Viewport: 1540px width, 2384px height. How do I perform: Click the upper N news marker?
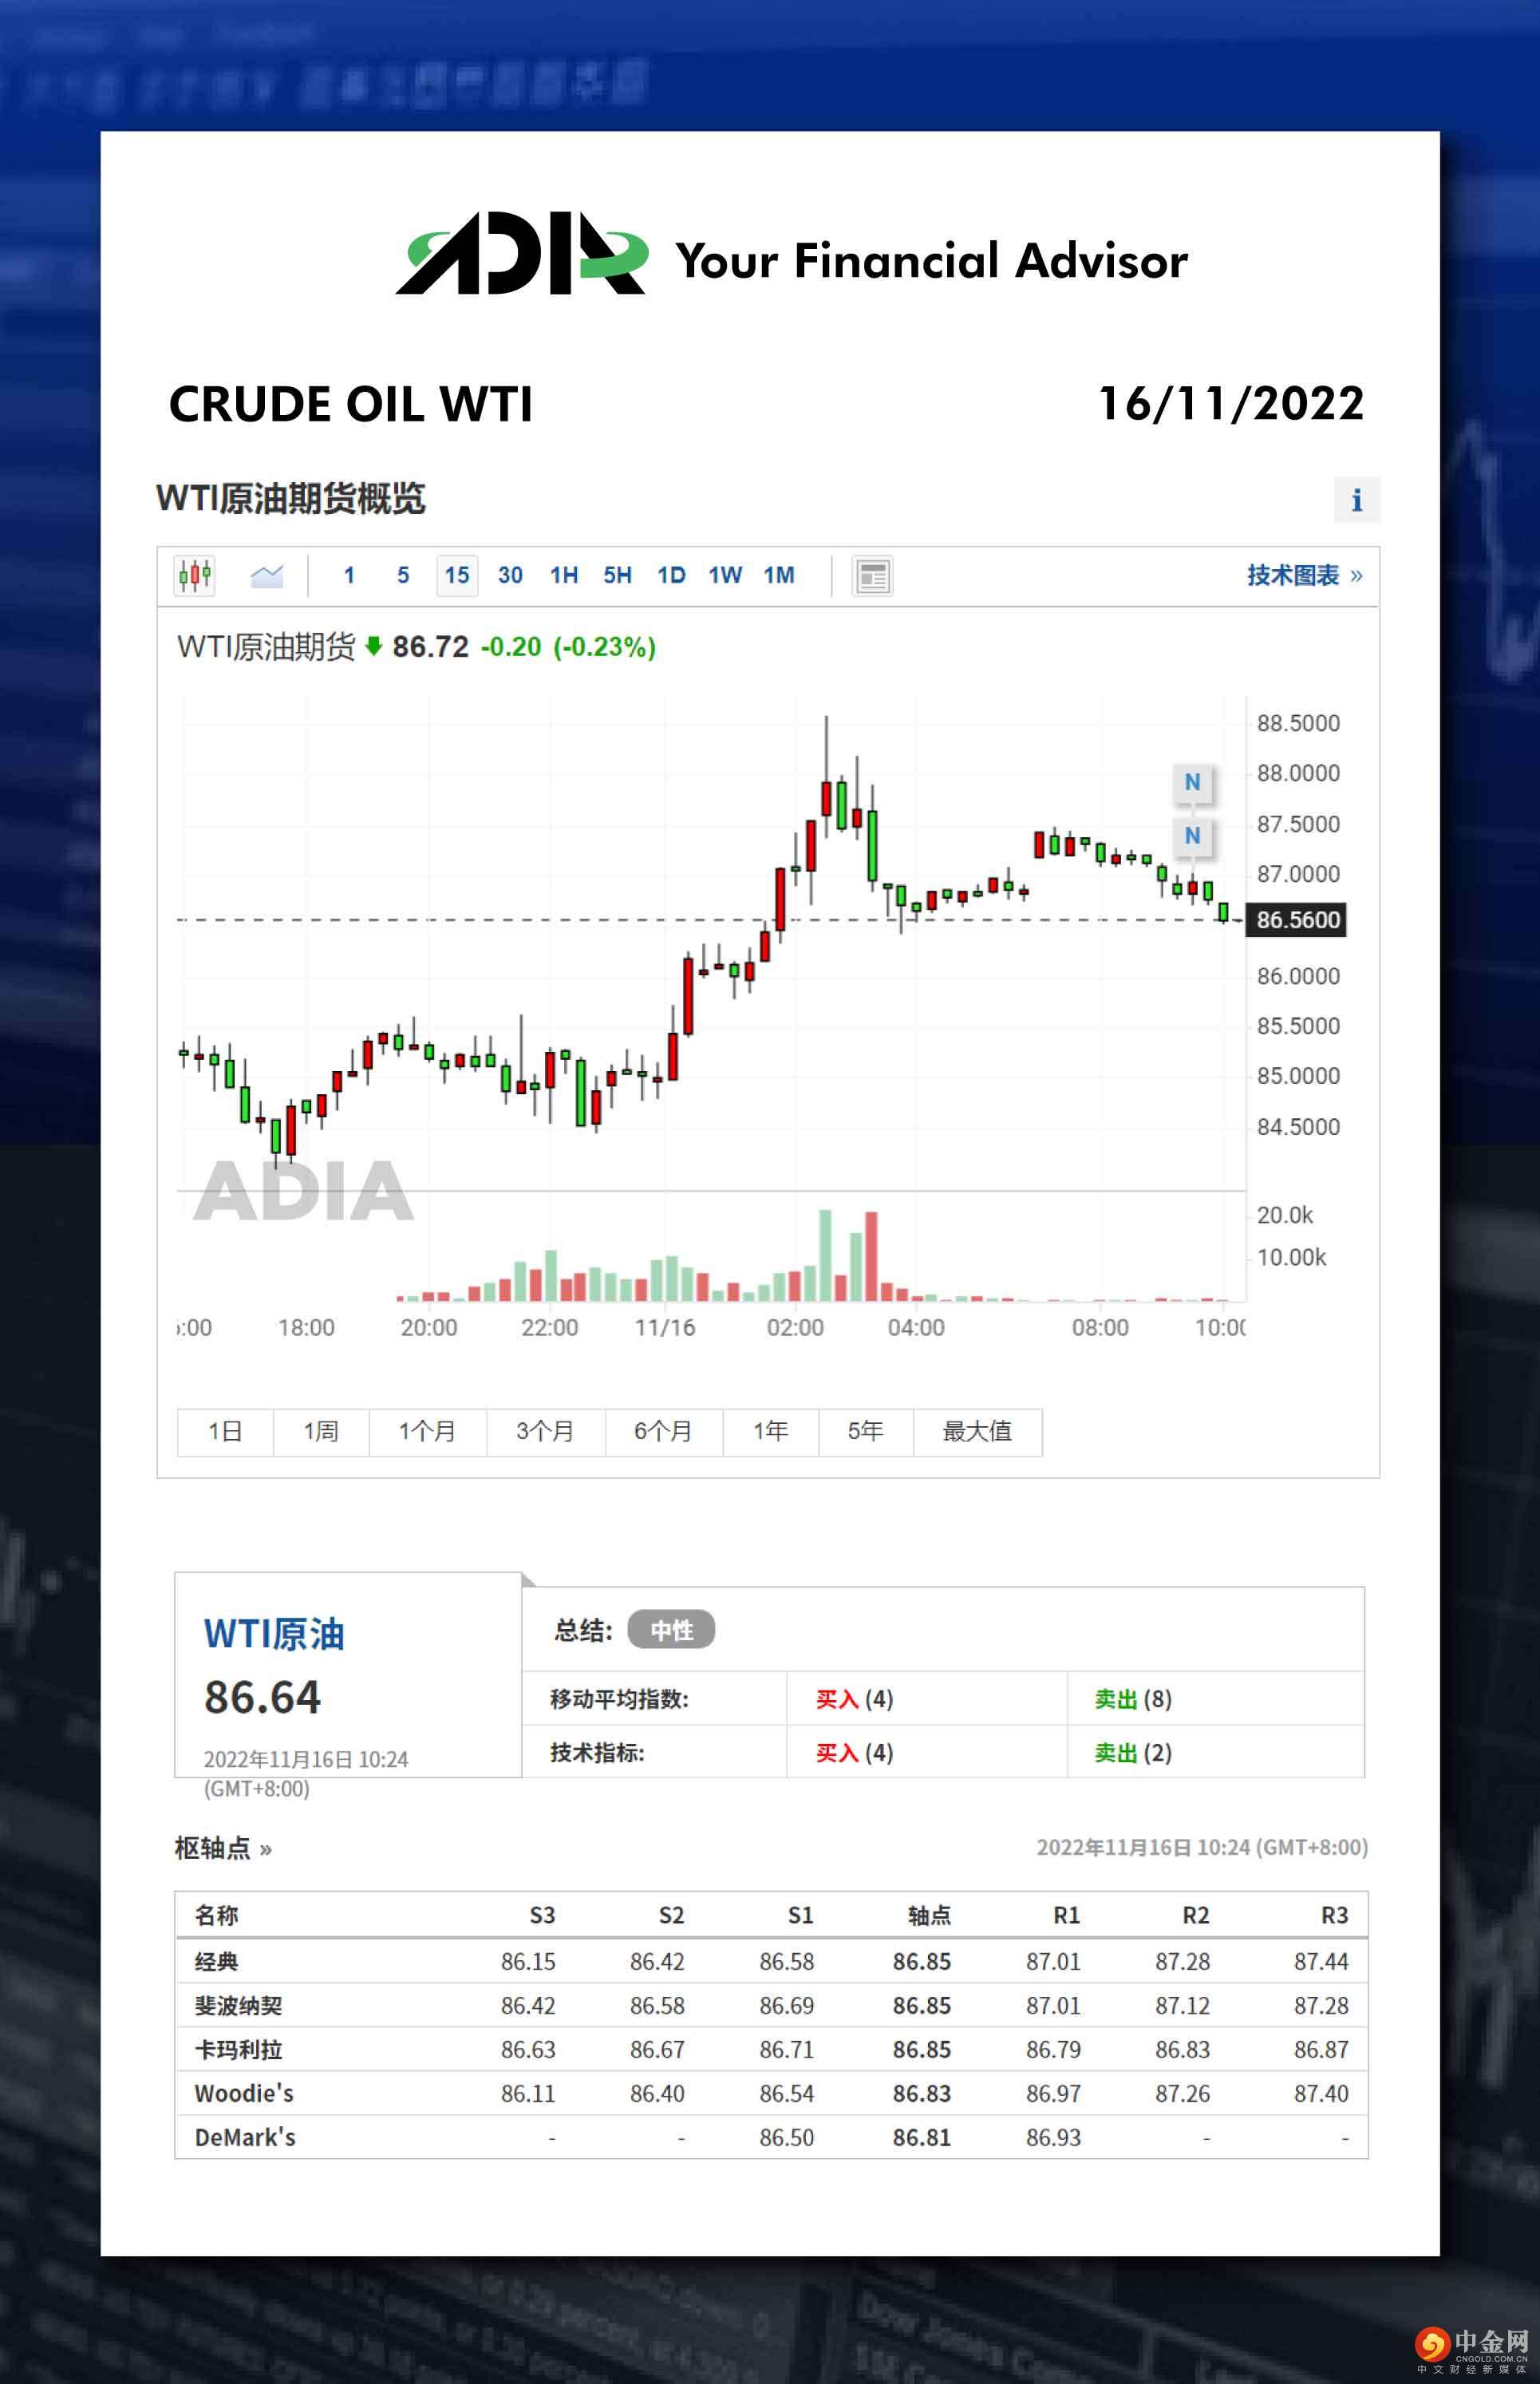[1192, 782]
